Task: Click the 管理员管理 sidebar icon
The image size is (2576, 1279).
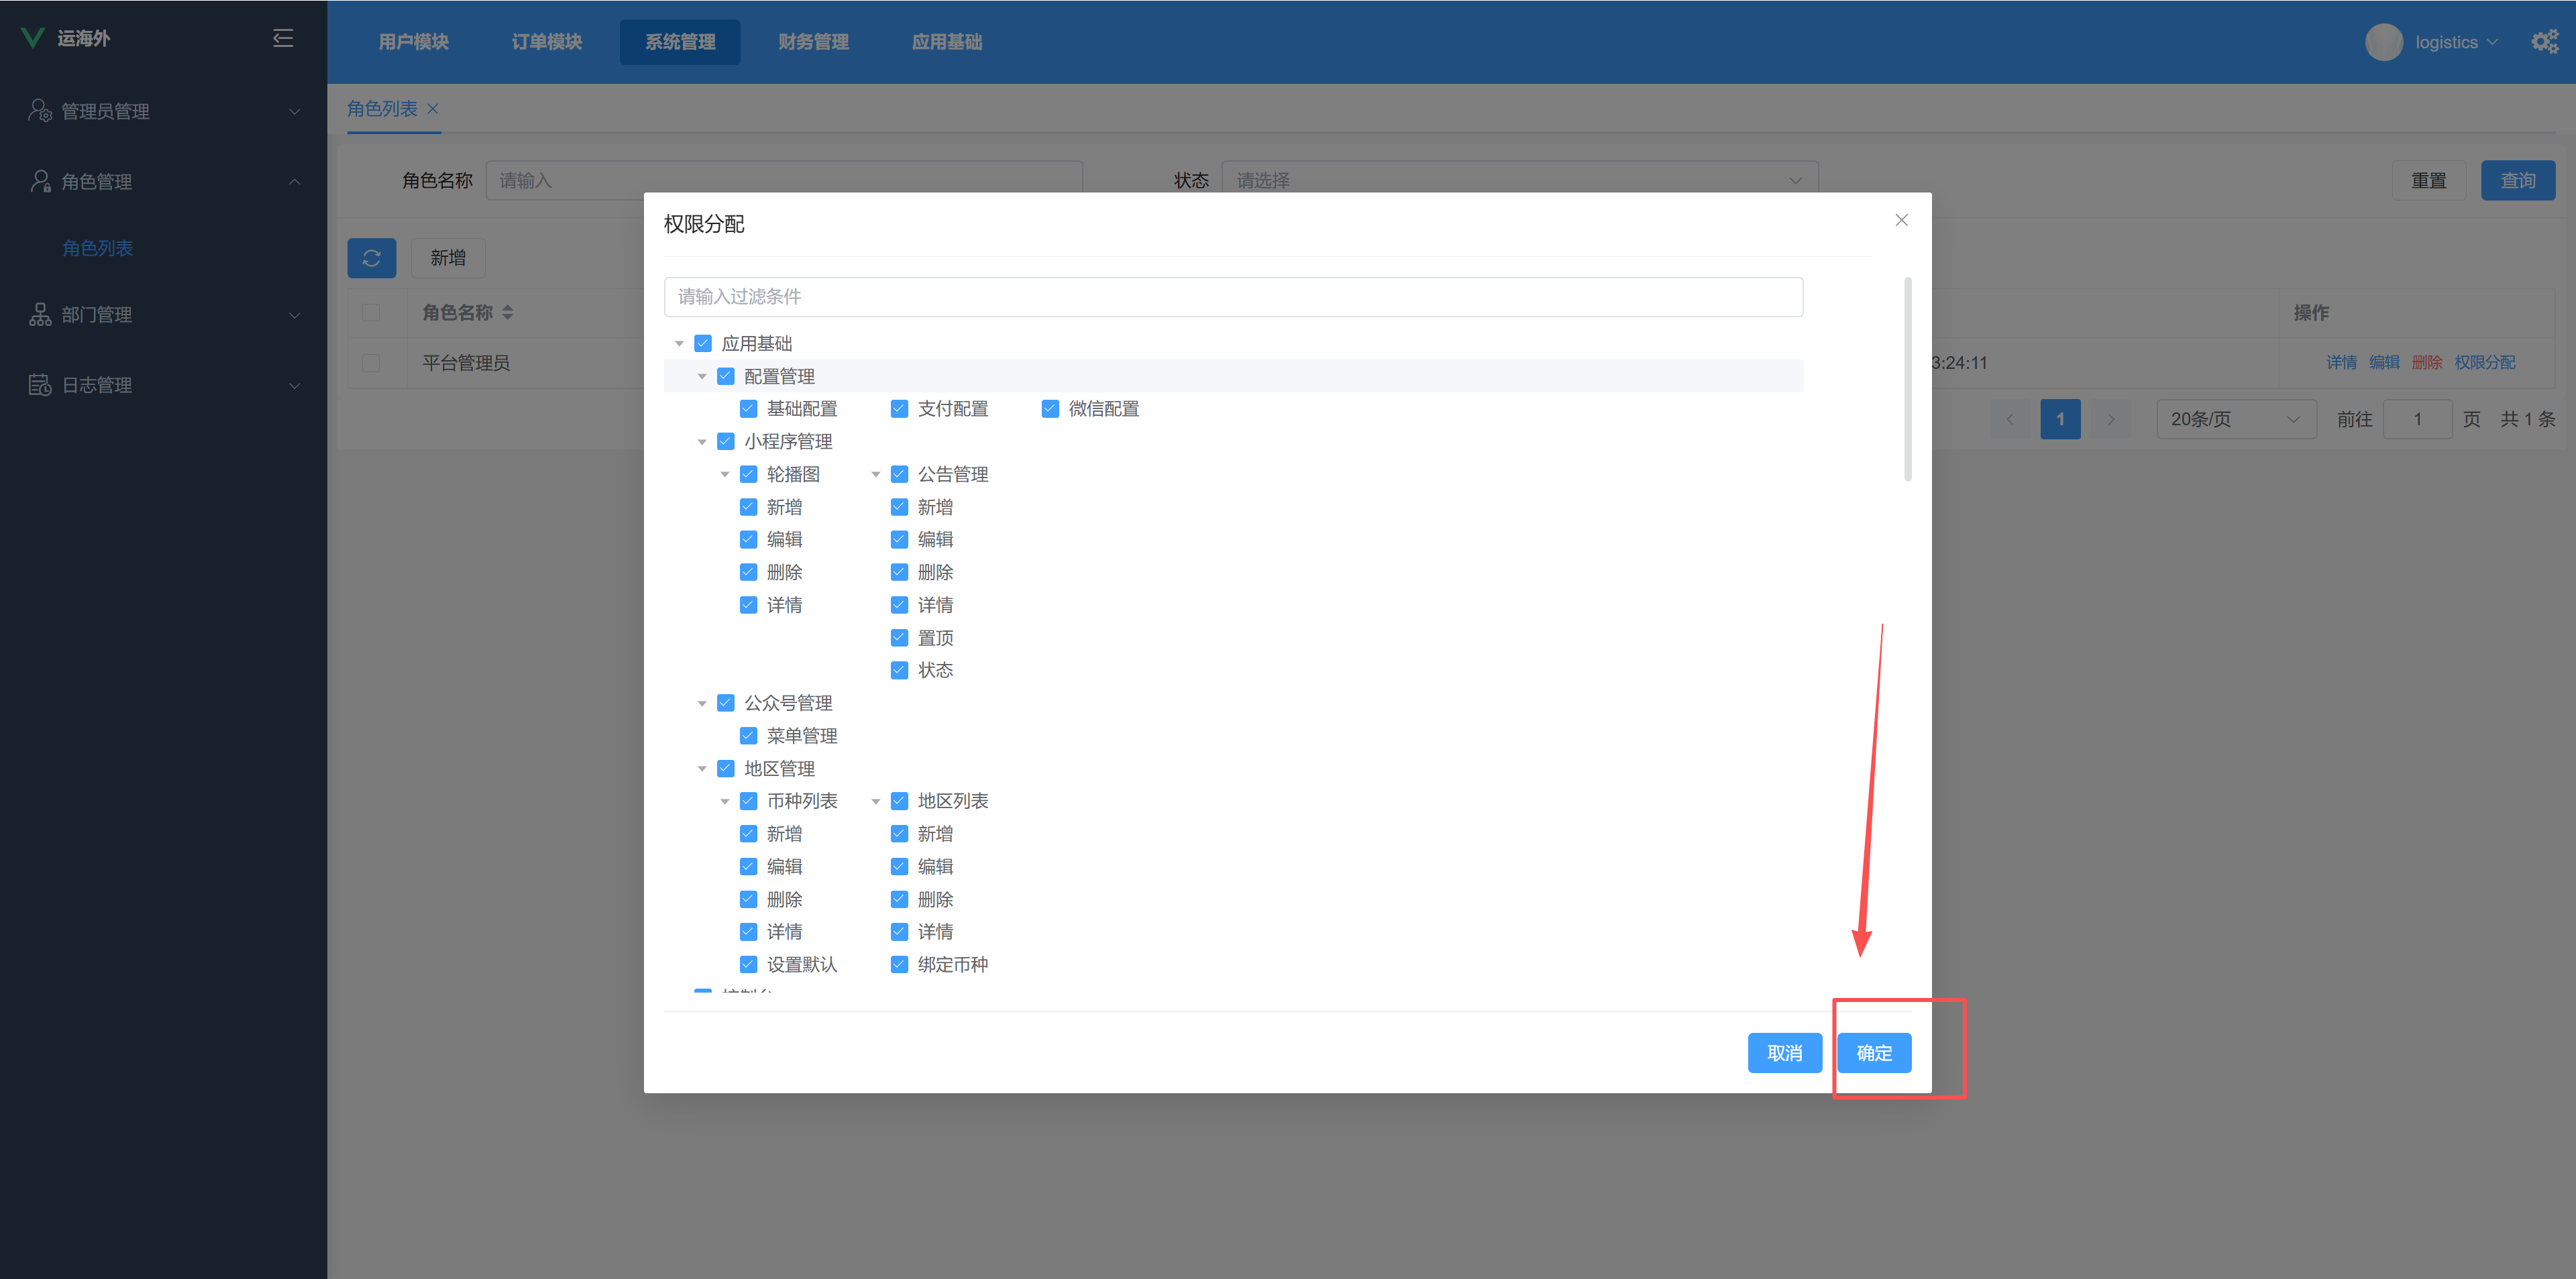Action: [40, 111]
